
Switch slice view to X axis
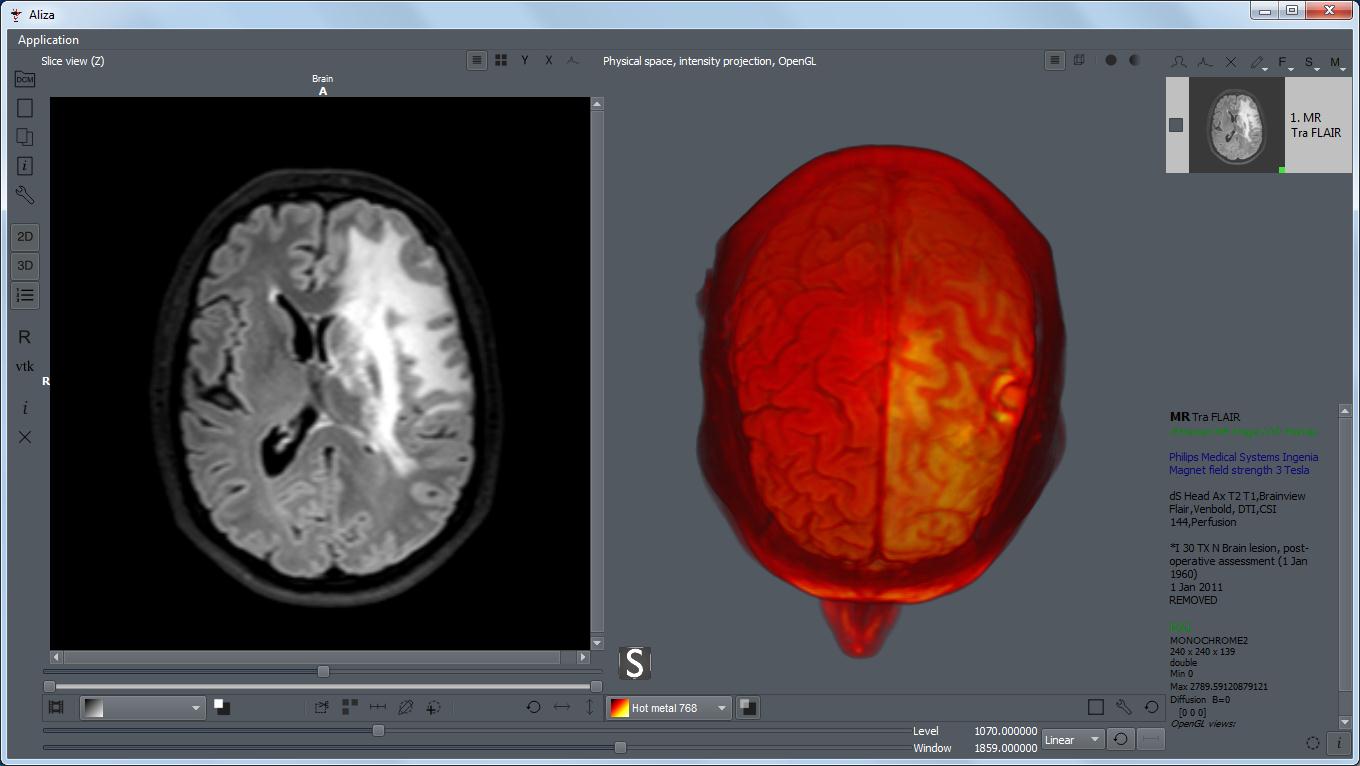click(549, 61)
